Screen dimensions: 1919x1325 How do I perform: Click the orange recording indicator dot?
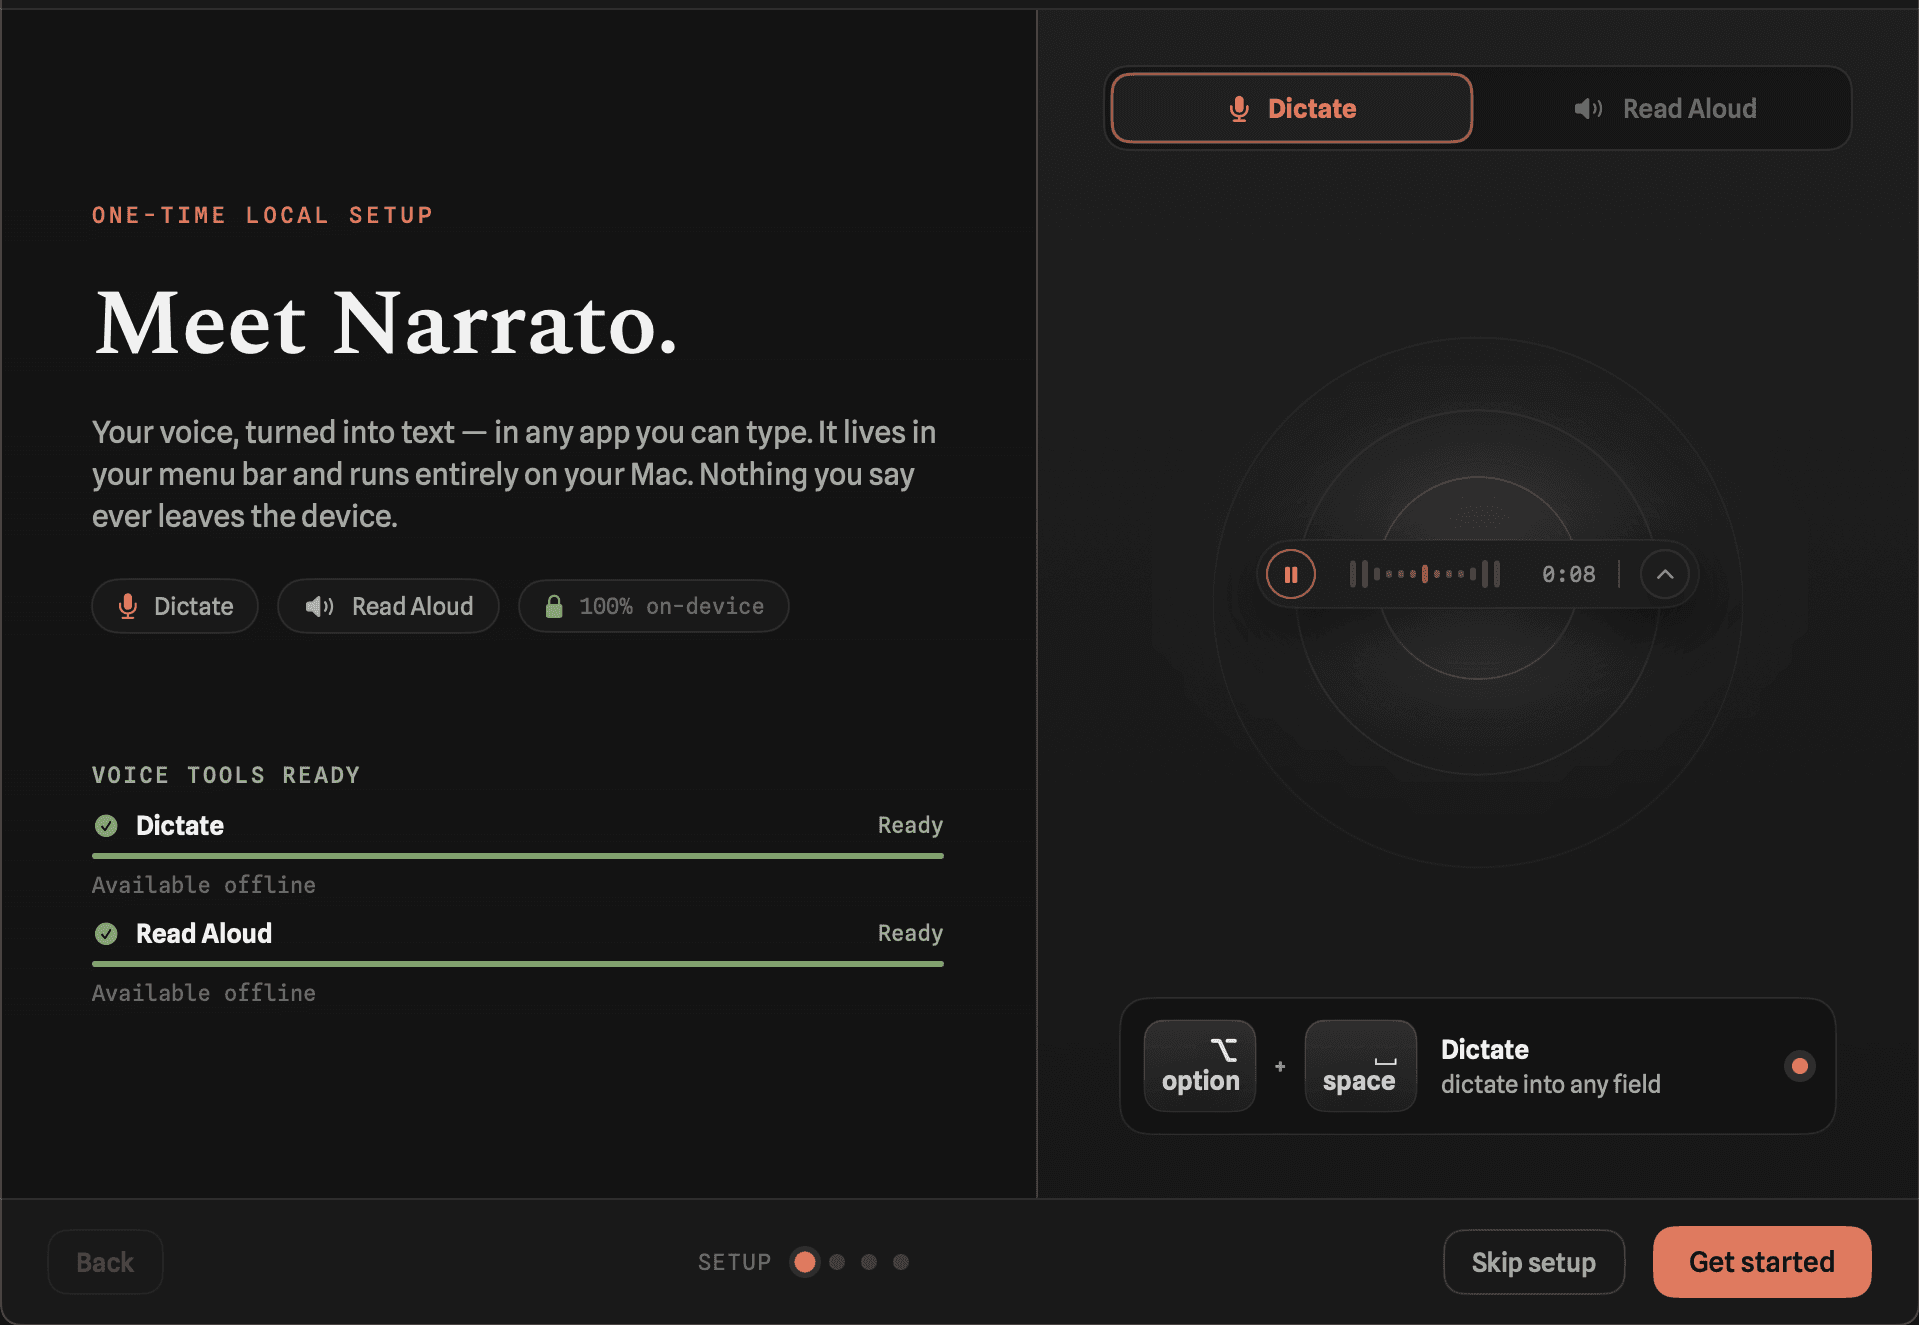point(1800,1066)
